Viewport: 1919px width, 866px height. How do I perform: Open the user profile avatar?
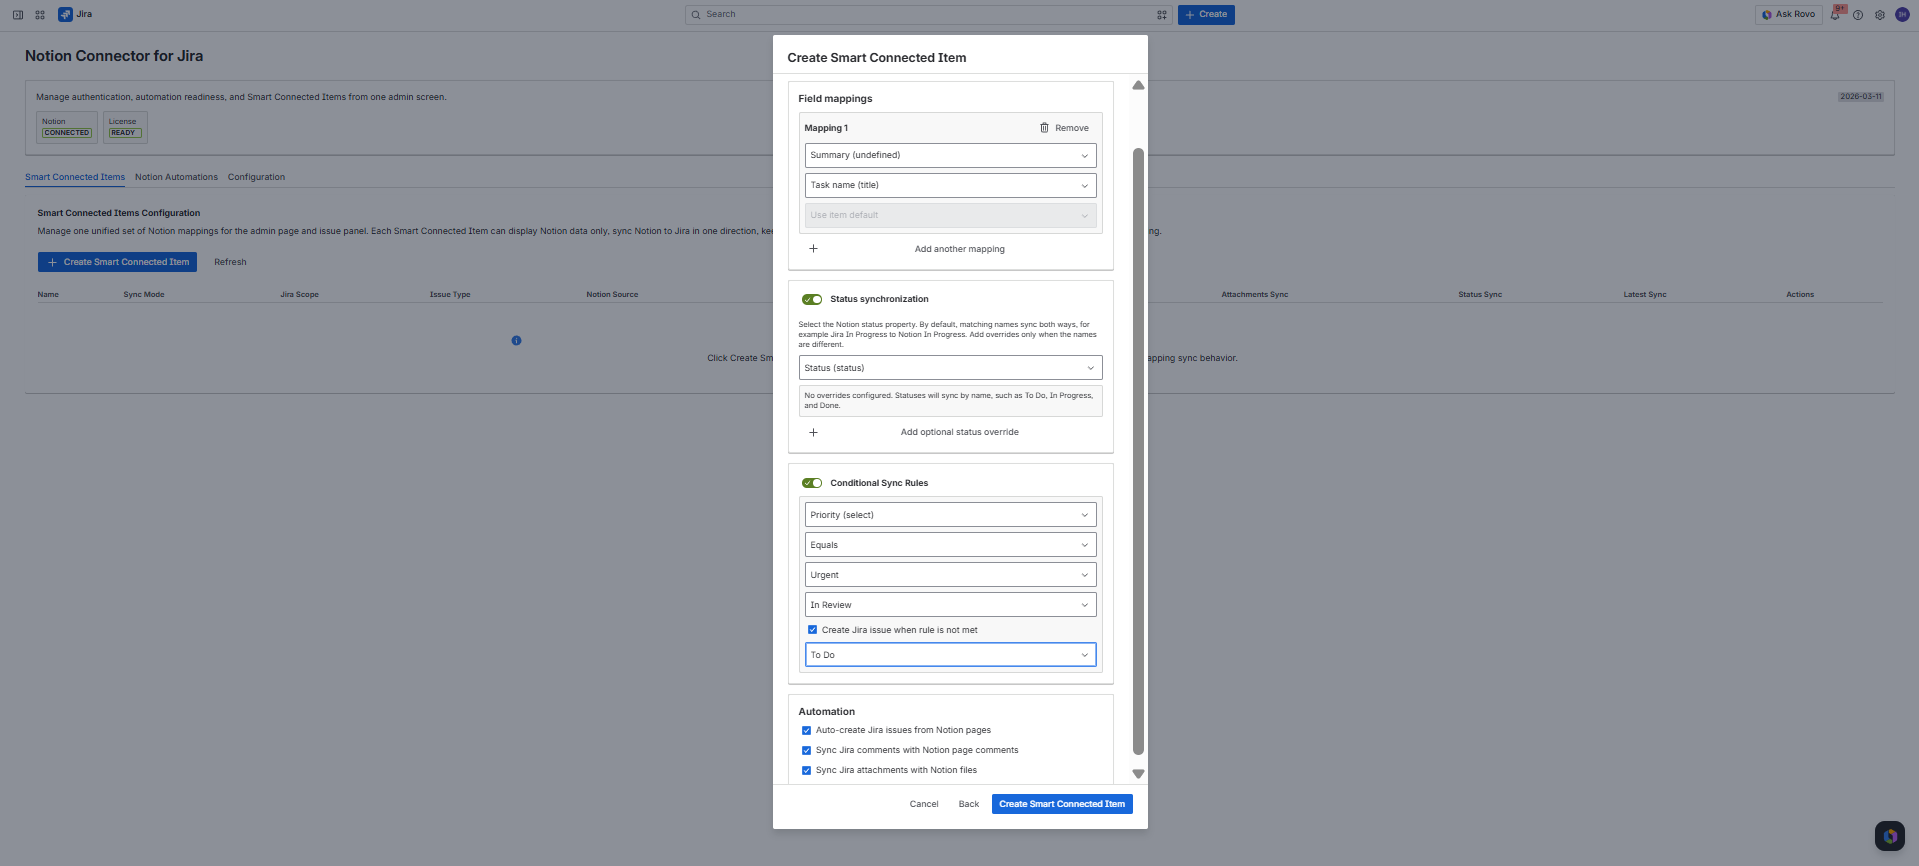1902,14
